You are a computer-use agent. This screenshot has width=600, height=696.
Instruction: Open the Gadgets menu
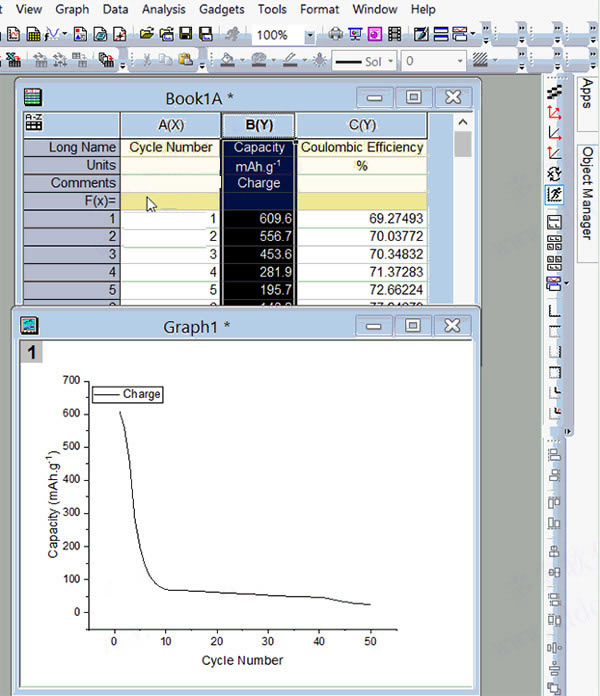[220, 9]
